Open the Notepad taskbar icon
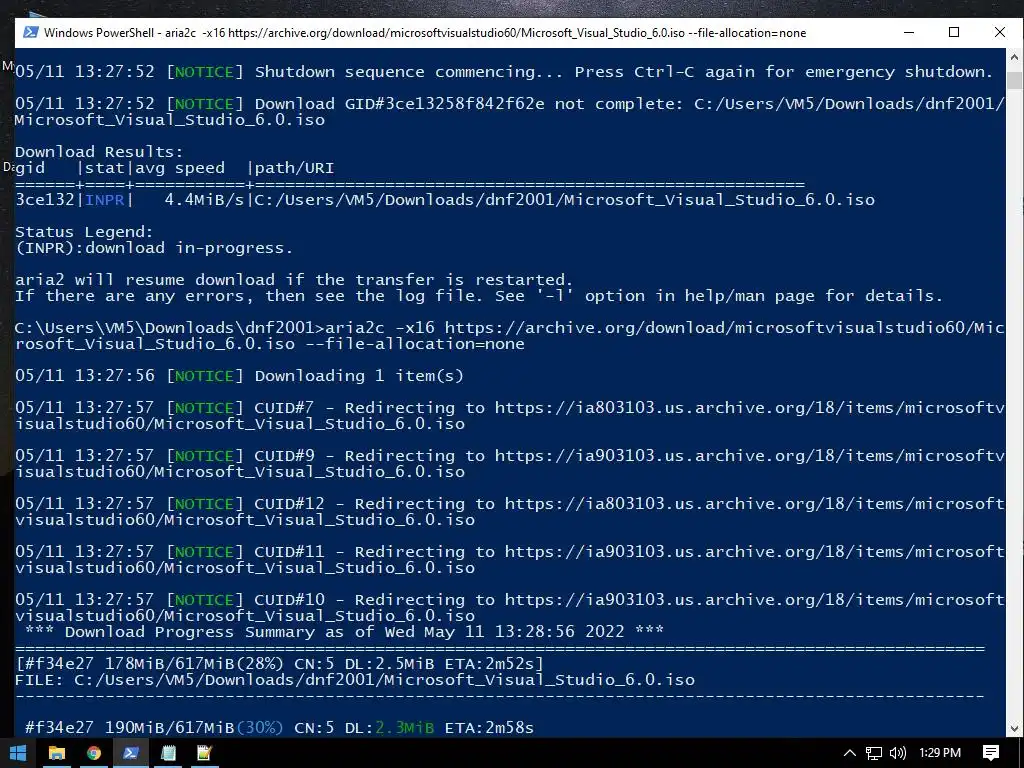 (168, 753)
